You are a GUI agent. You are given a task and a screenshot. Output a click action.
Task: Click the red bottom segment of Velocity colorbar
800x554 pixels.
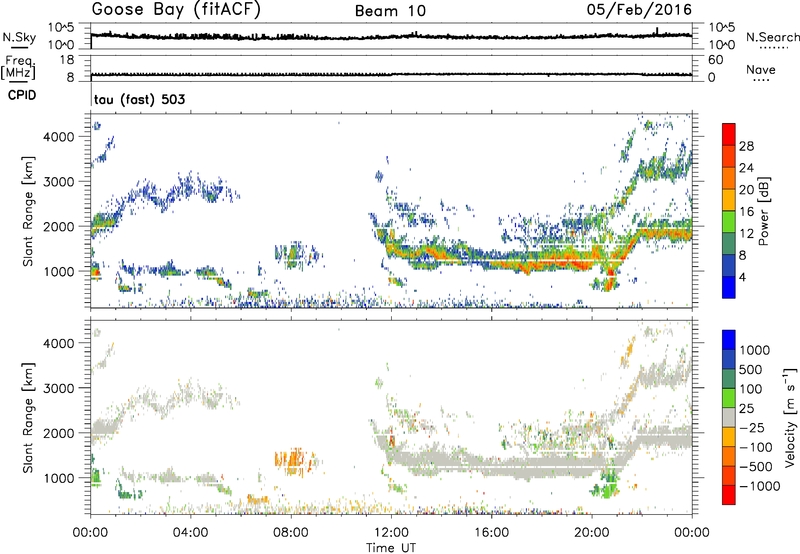pyautogui.click(x=729, y=495)
